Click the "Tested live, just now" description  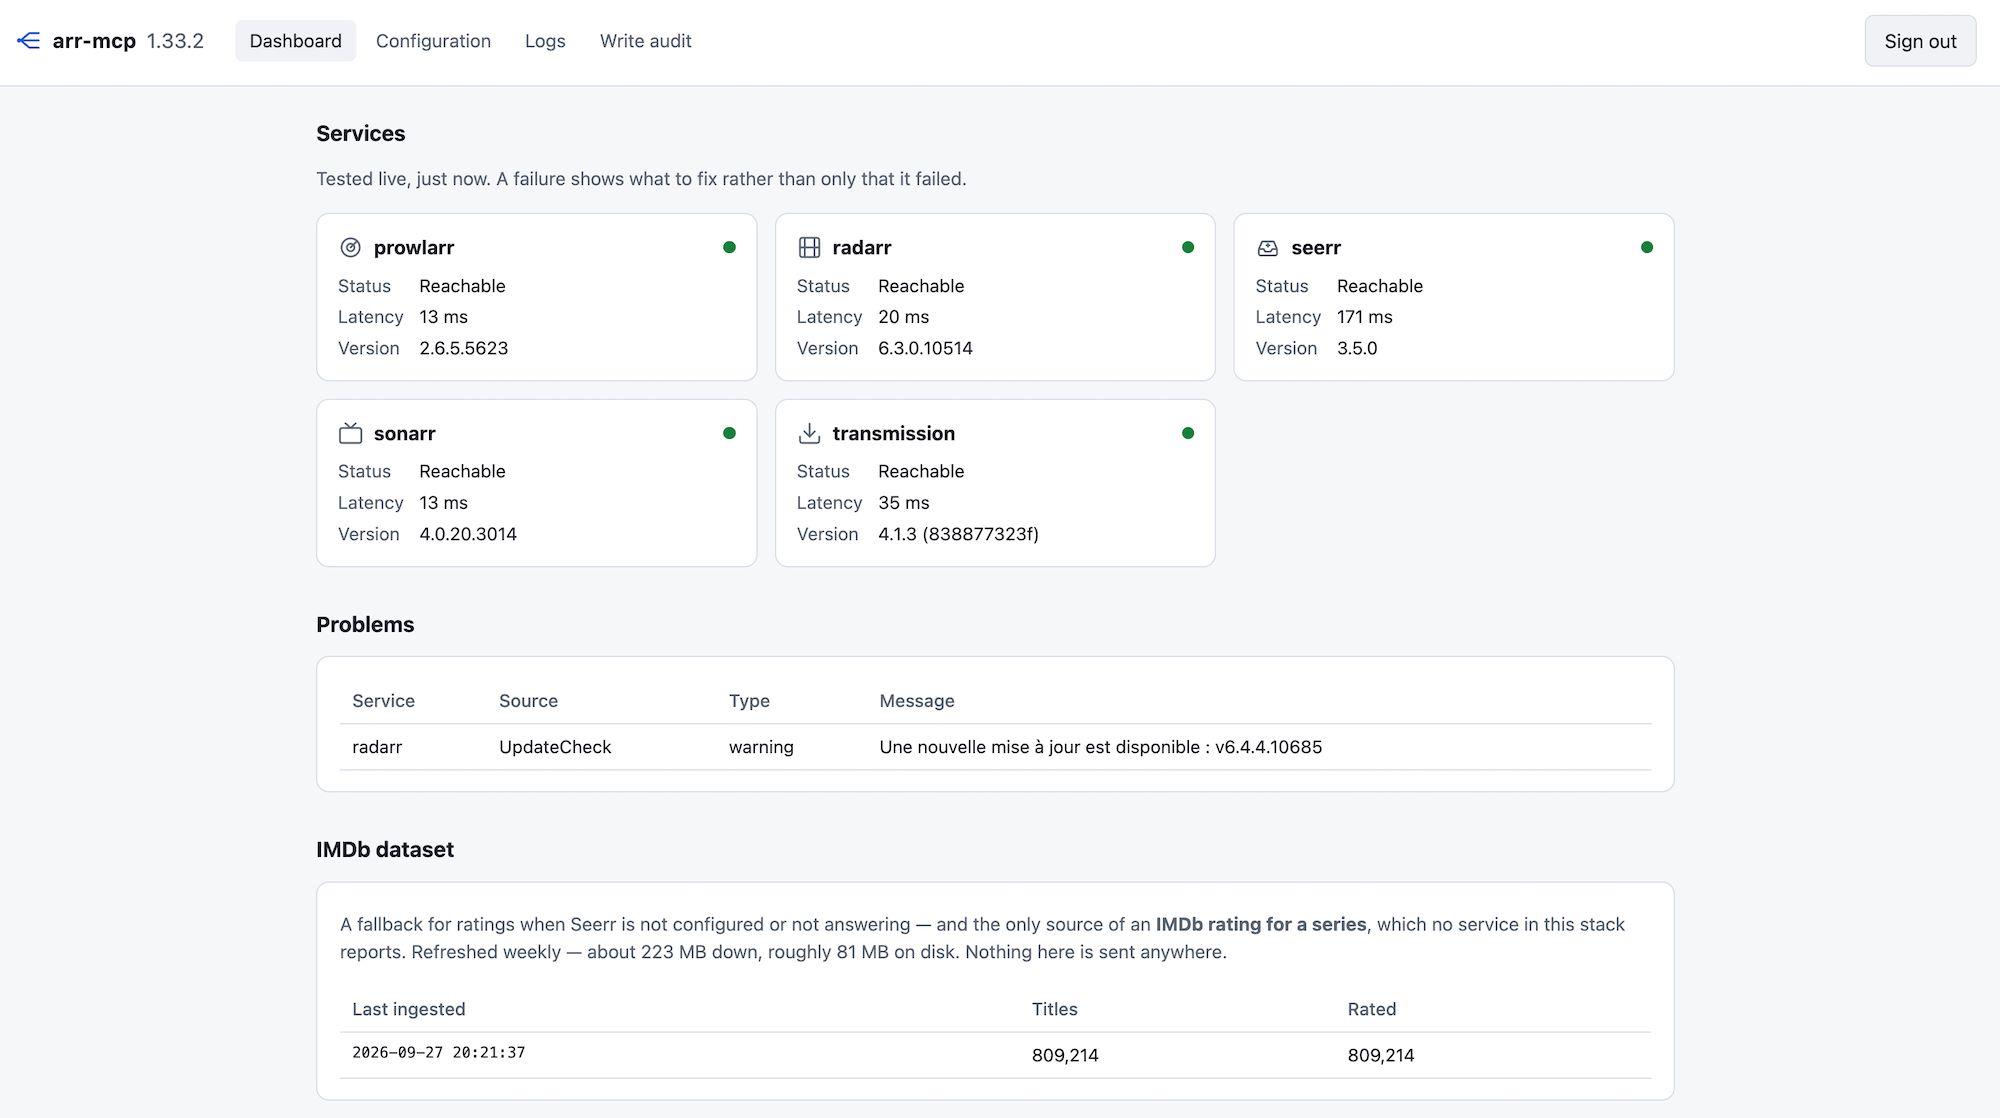641,179
